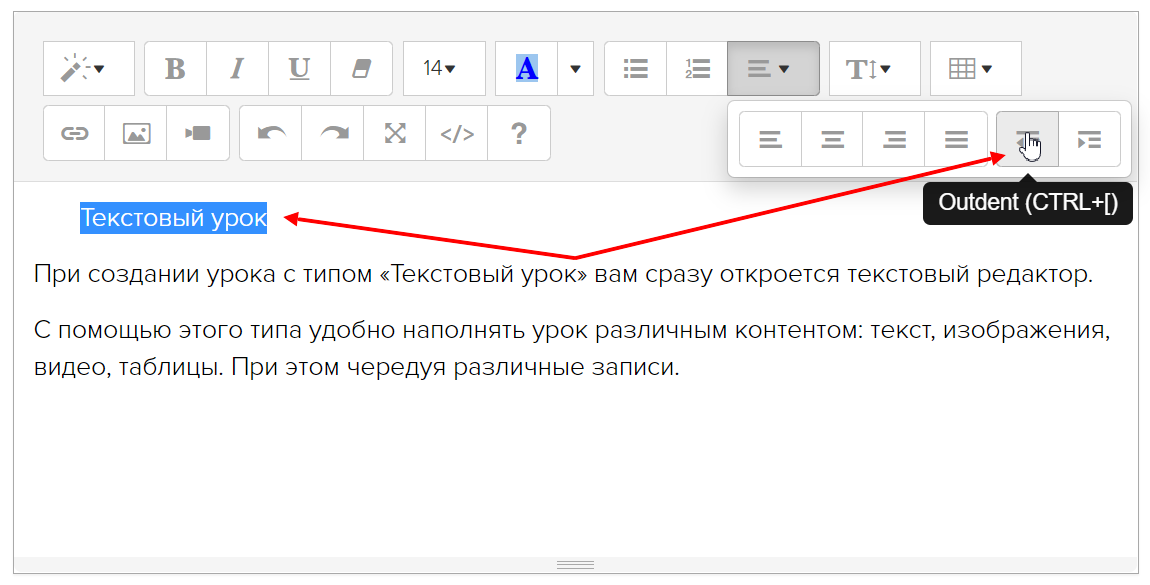
Task: Redo the last undone edit
Action: (x=332, y=133)
